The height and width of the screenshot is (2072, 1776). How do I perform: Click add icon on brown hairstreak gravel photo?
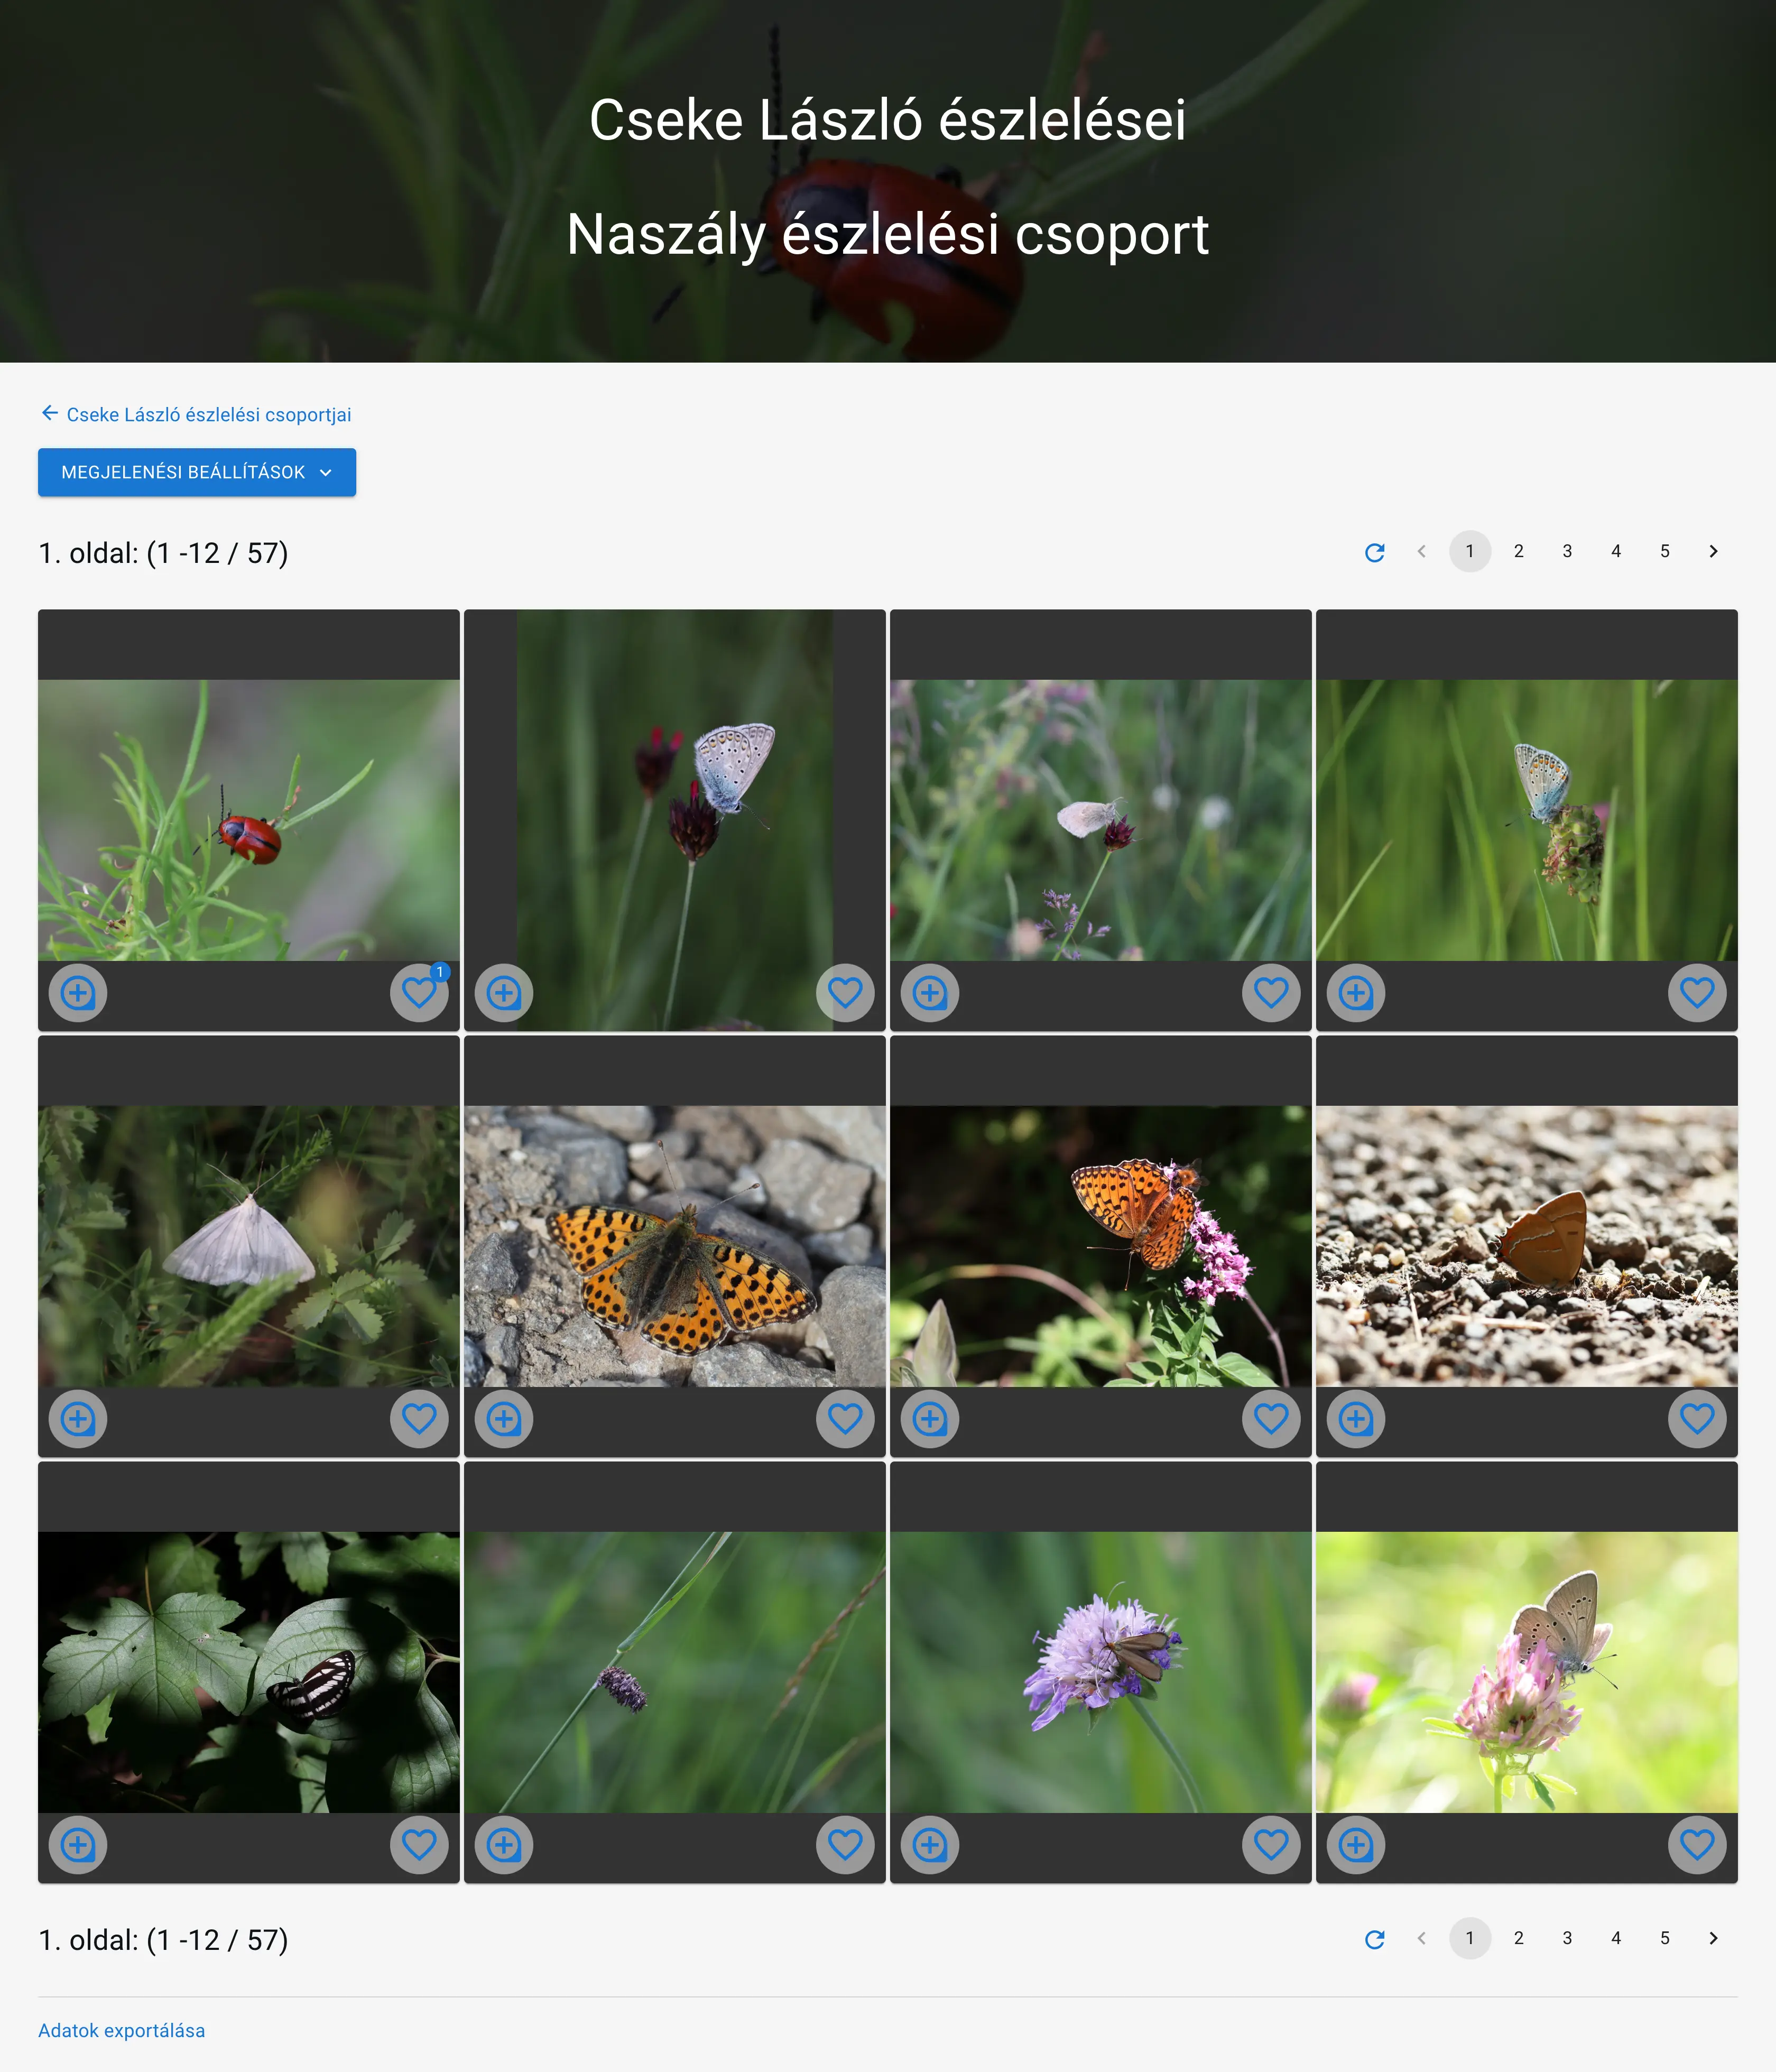pos(1356,1419)
